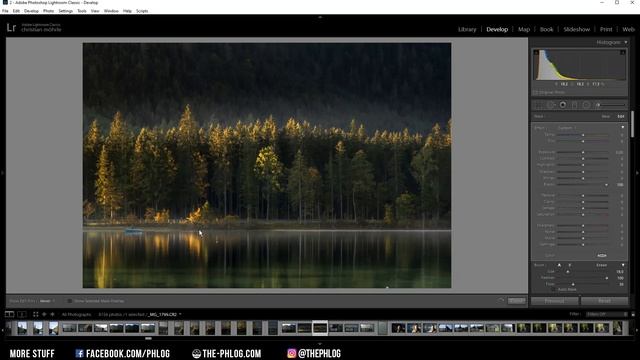Click the Temp slider handle
This screenshot has height=360, width=640.
(583, 135)
